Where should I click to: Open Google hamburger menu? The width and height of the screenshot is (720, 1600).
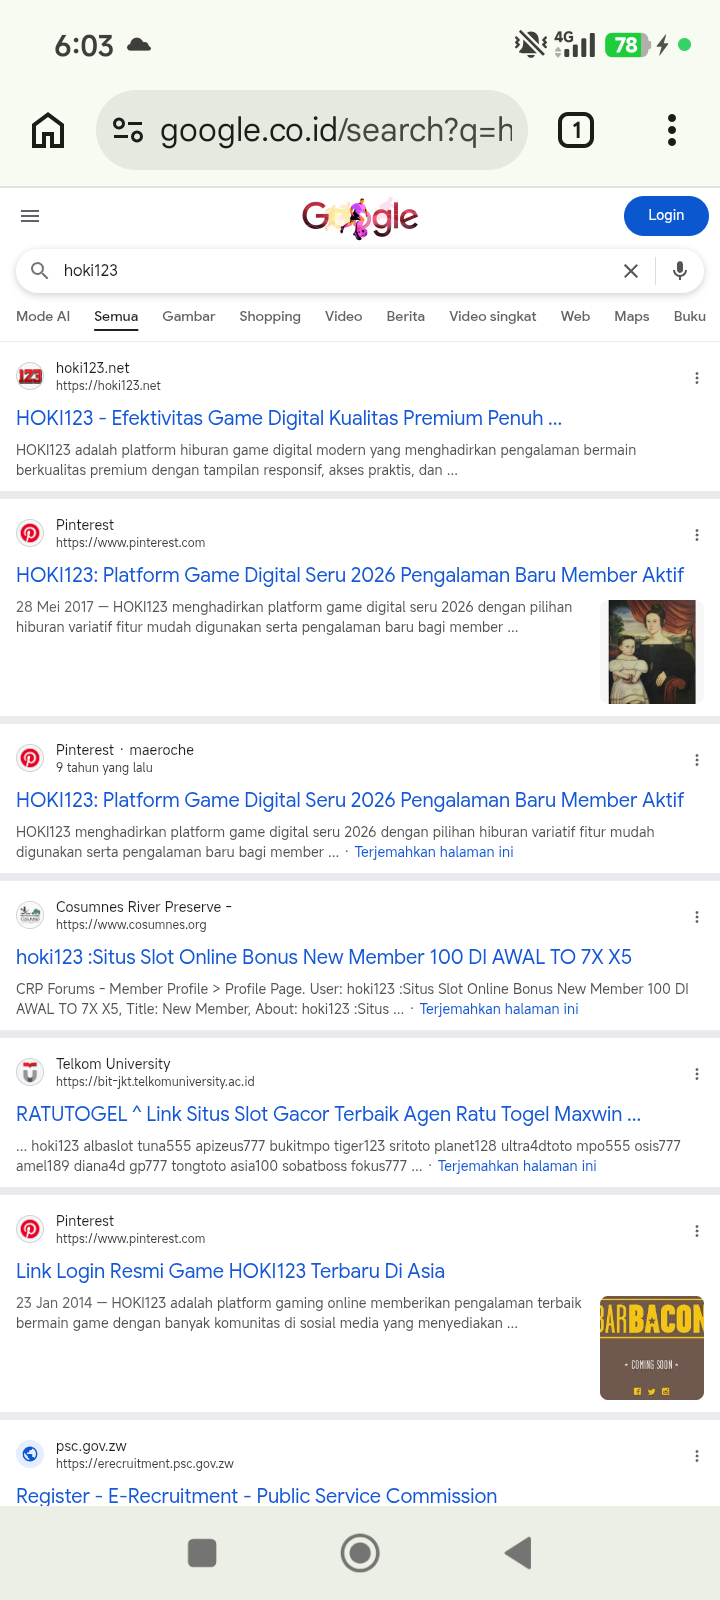30,216
